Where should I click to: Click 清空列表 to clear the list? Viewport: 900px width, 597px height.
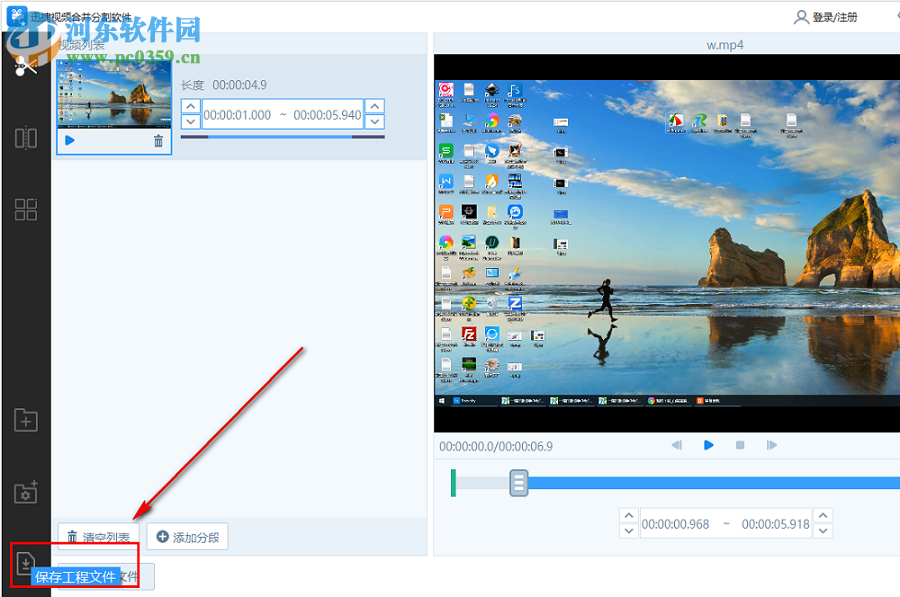(x=99, y=537)
